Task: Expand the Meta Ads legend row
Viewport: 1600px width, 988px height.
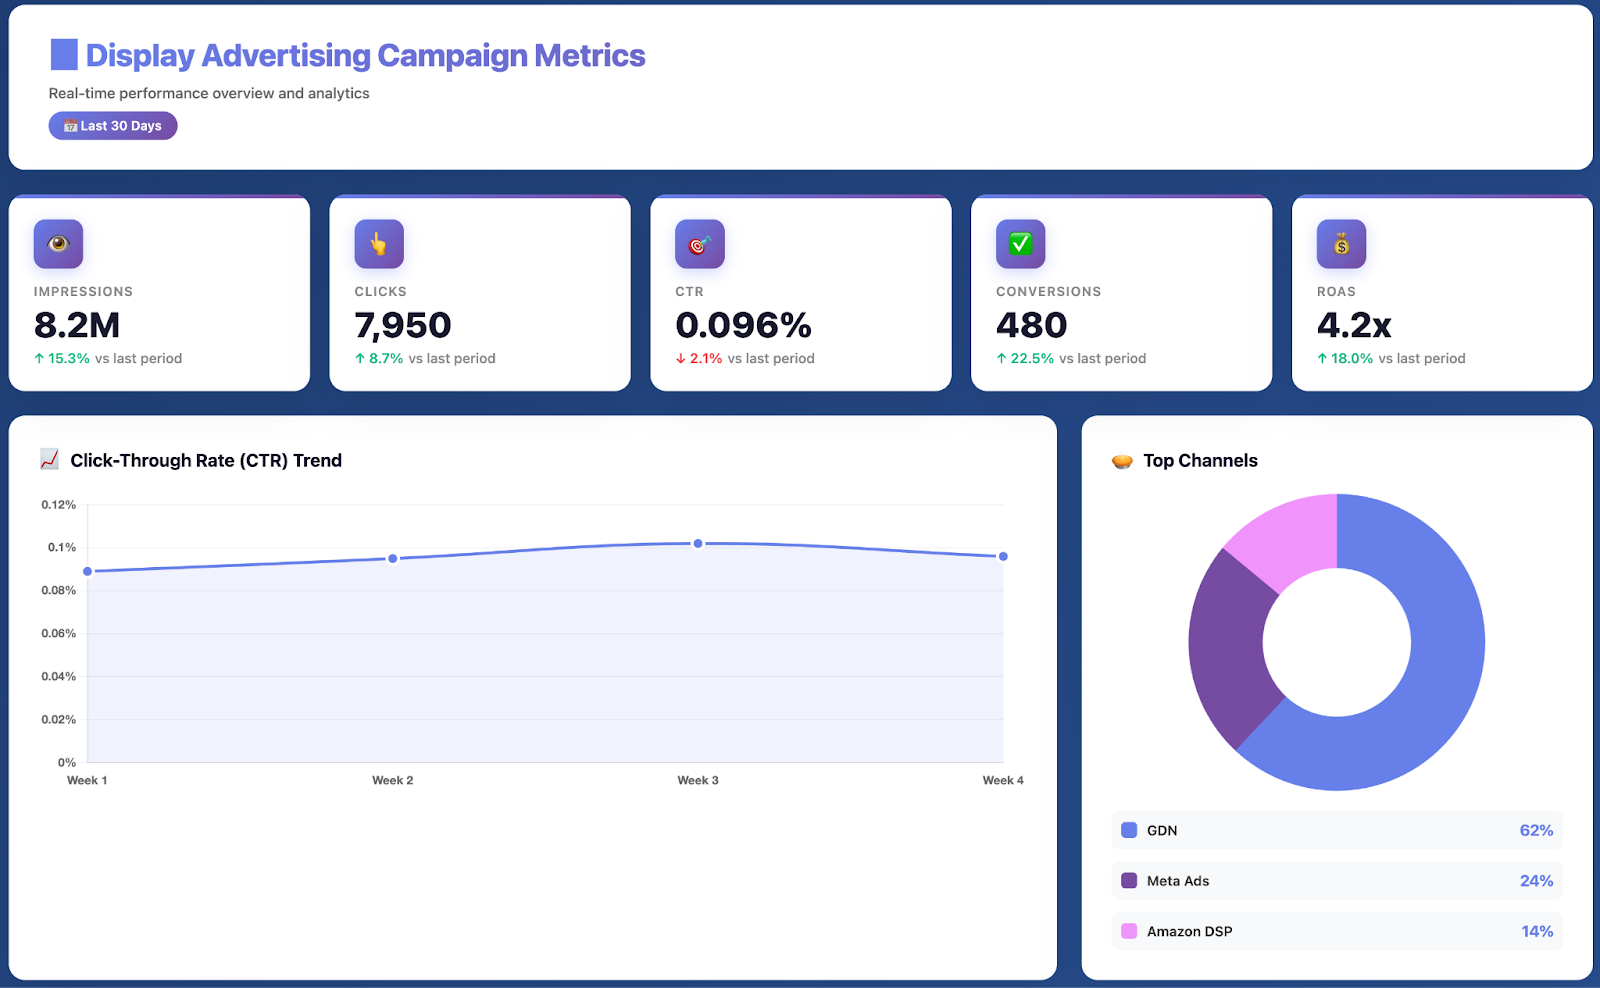Action: tap(1336, 881)
